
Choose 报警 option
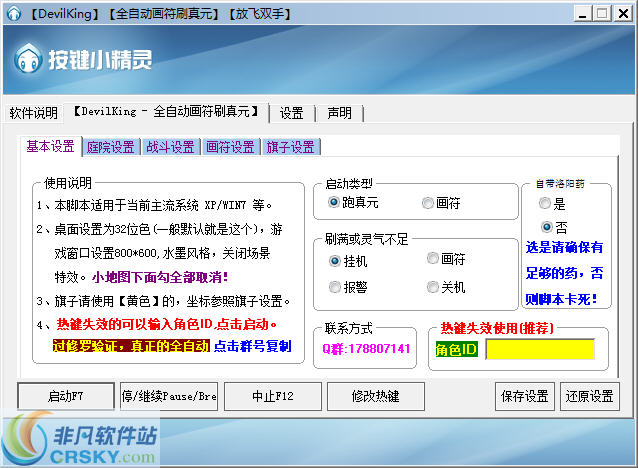(x=348, y=287)
